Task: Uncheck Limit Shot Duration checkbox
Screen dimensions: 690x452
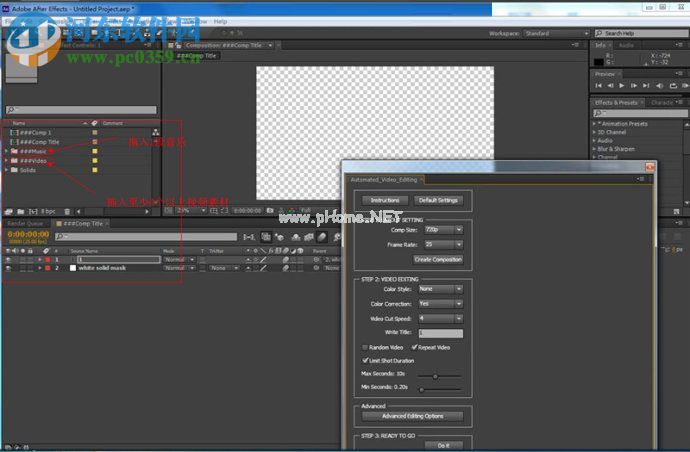Action: click(365, 360)
